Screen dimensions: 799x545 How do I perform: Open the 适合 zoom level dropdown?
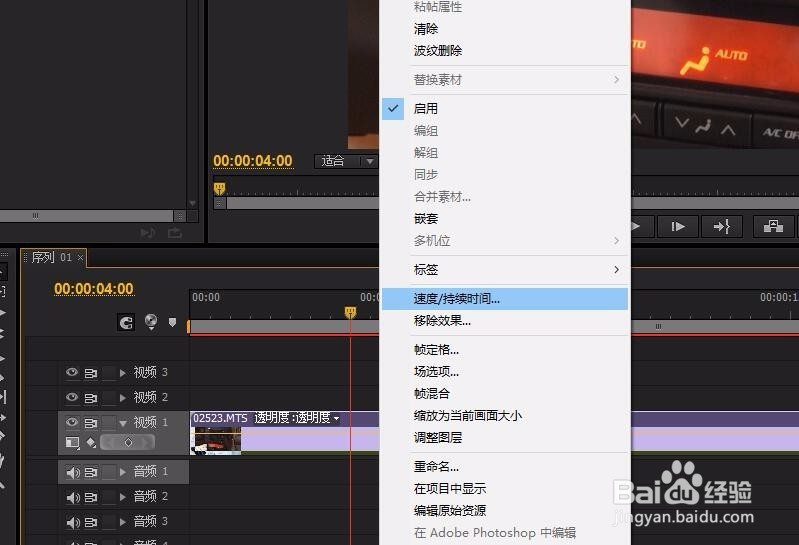[x=346, y=161]
